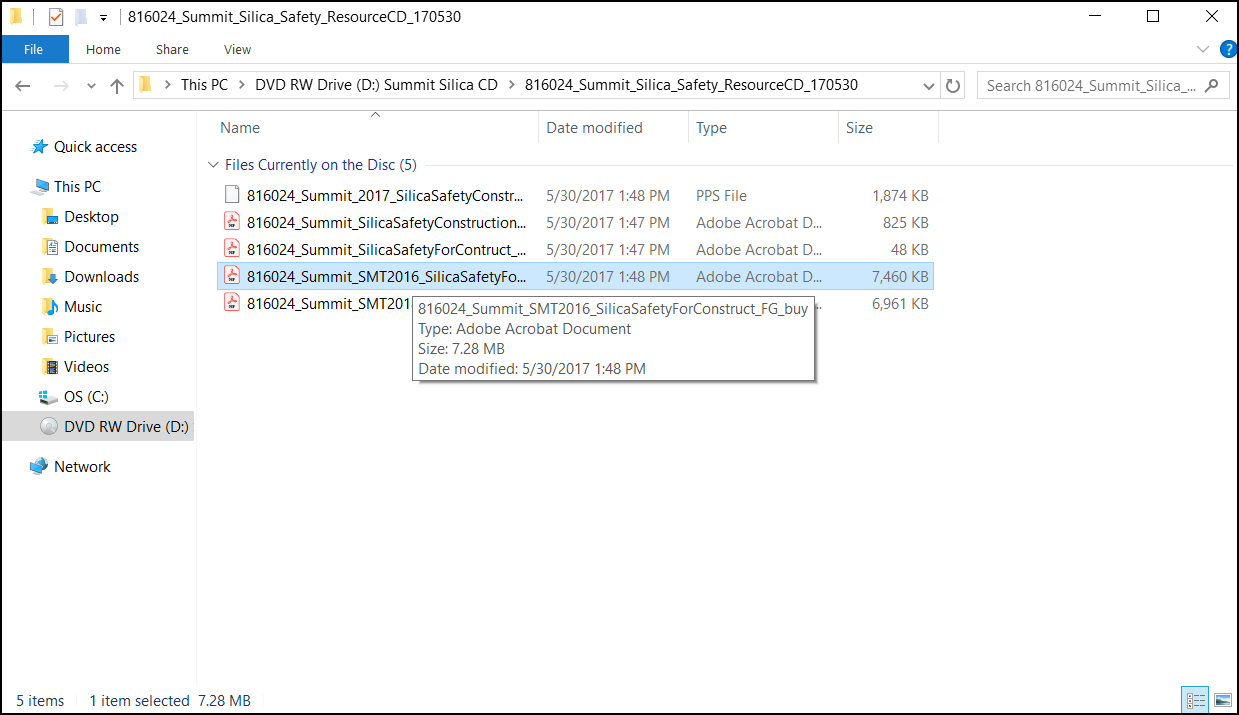Switch to the Share ribbon tab
This screenshot has height=715, width=1239.
click(x=172, y=49)
